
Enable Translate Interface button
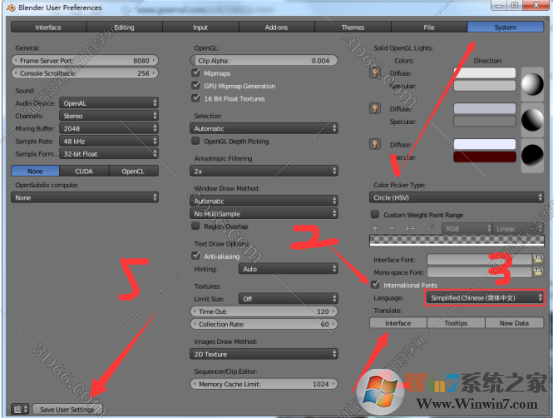click(398, 323)
